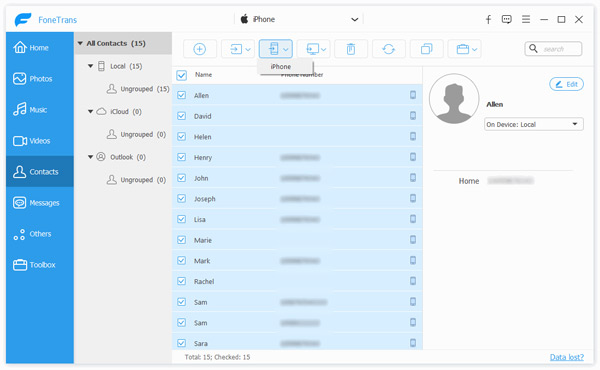This screenshot has height=370, width=600.
Task: Open the Messages section
Action: pos(40,203)
